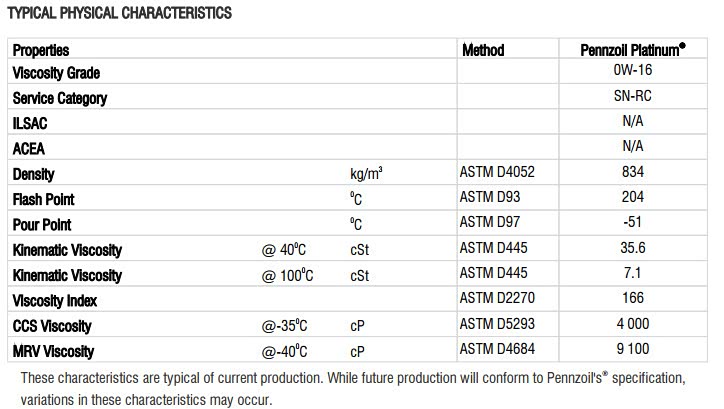Screen dimensions: 724x409
Task: Click the pour point value -51
Action: point(632,224)
